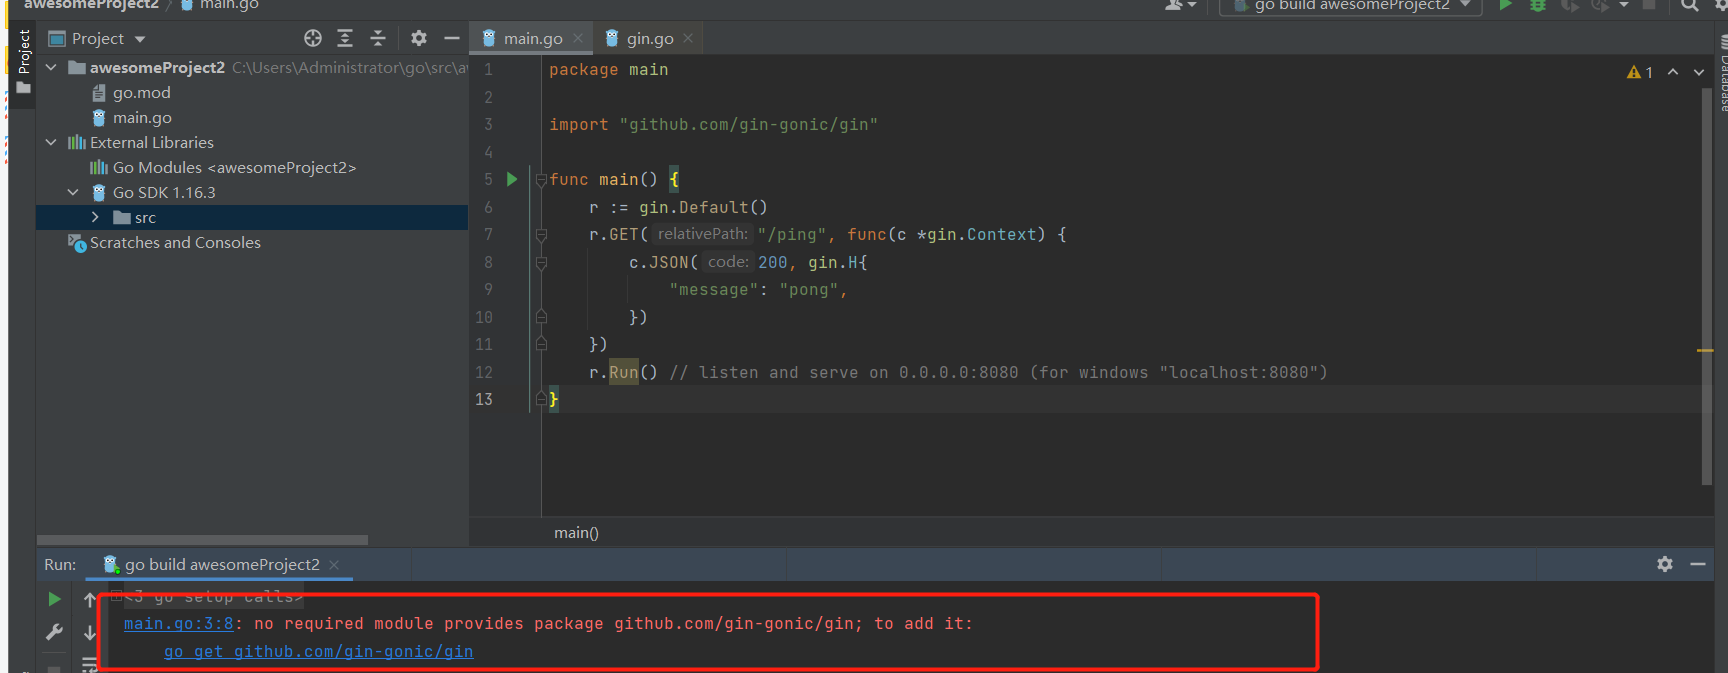Rerun build in Run panel
This screenshot has width=1728, height=673.
tap(55, 599)
